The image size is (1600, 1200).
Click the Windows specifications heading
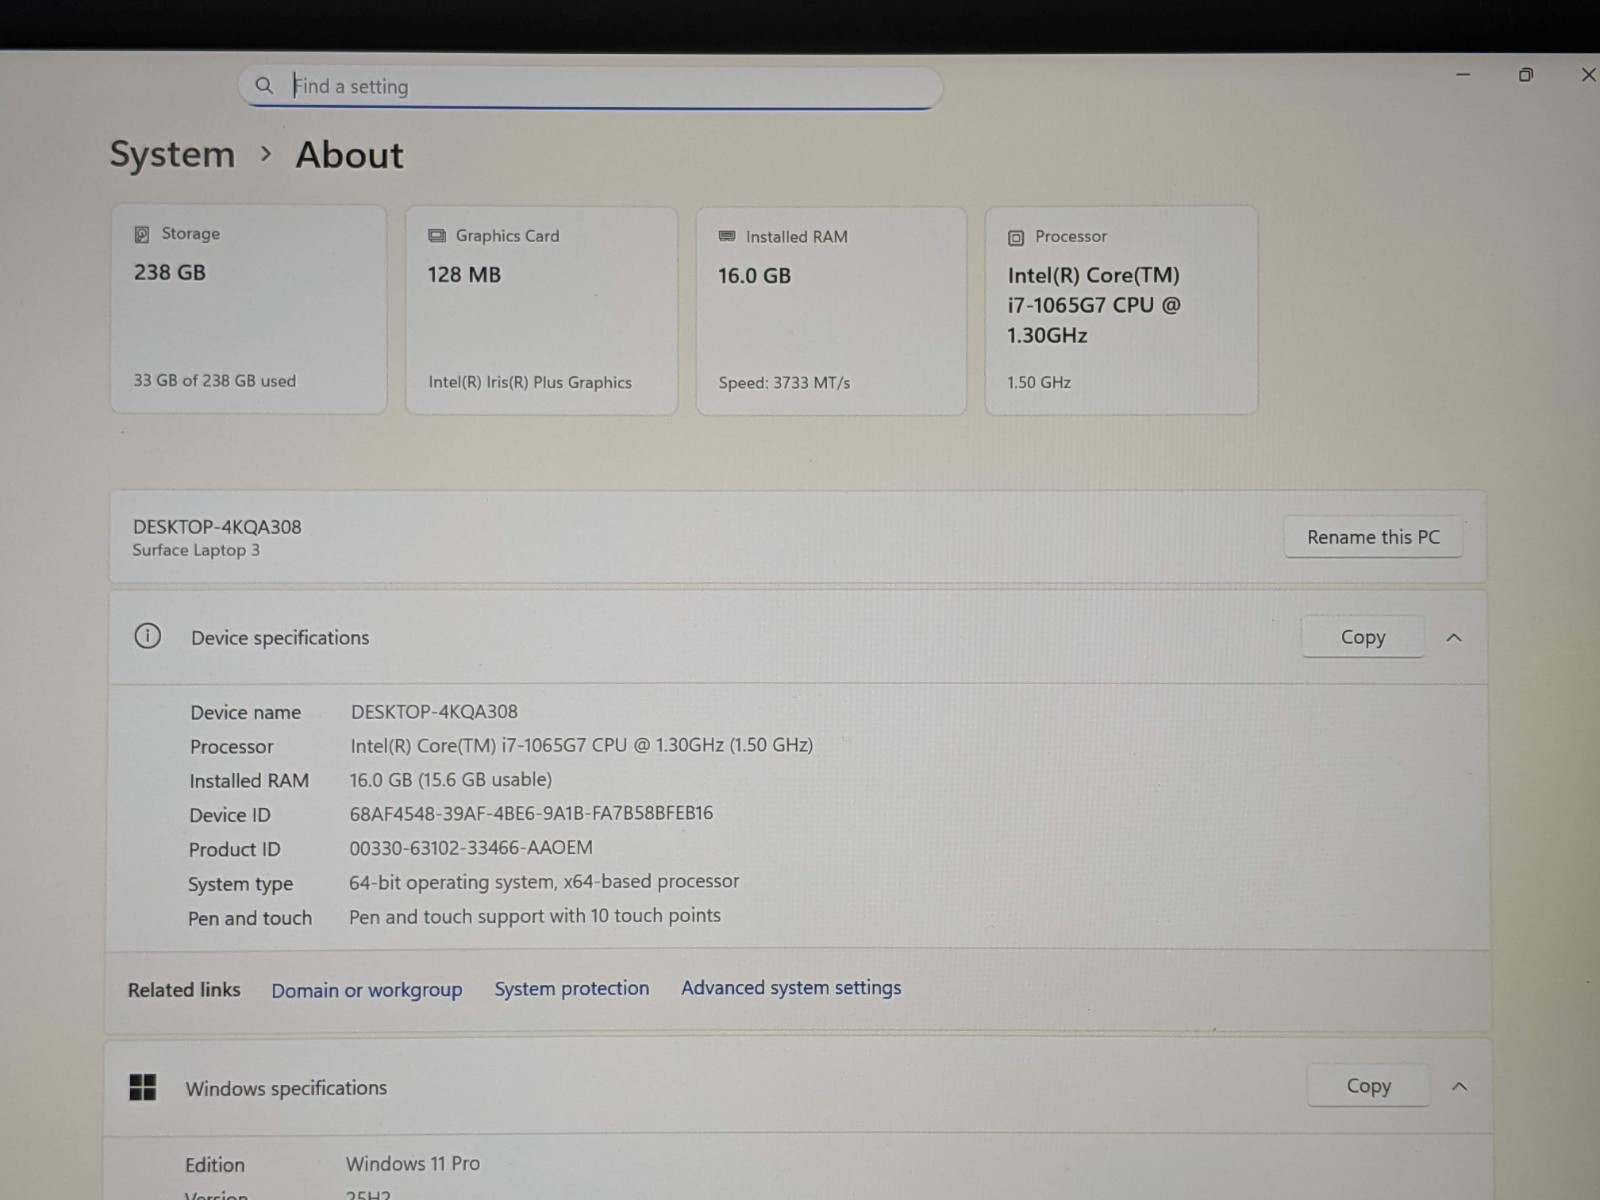286,1088
